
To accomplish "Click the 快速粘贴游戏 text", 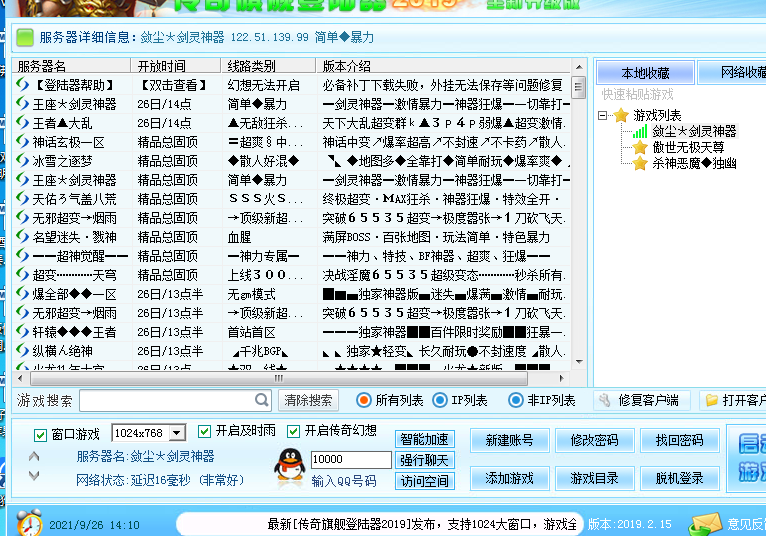I will point(638,94).
